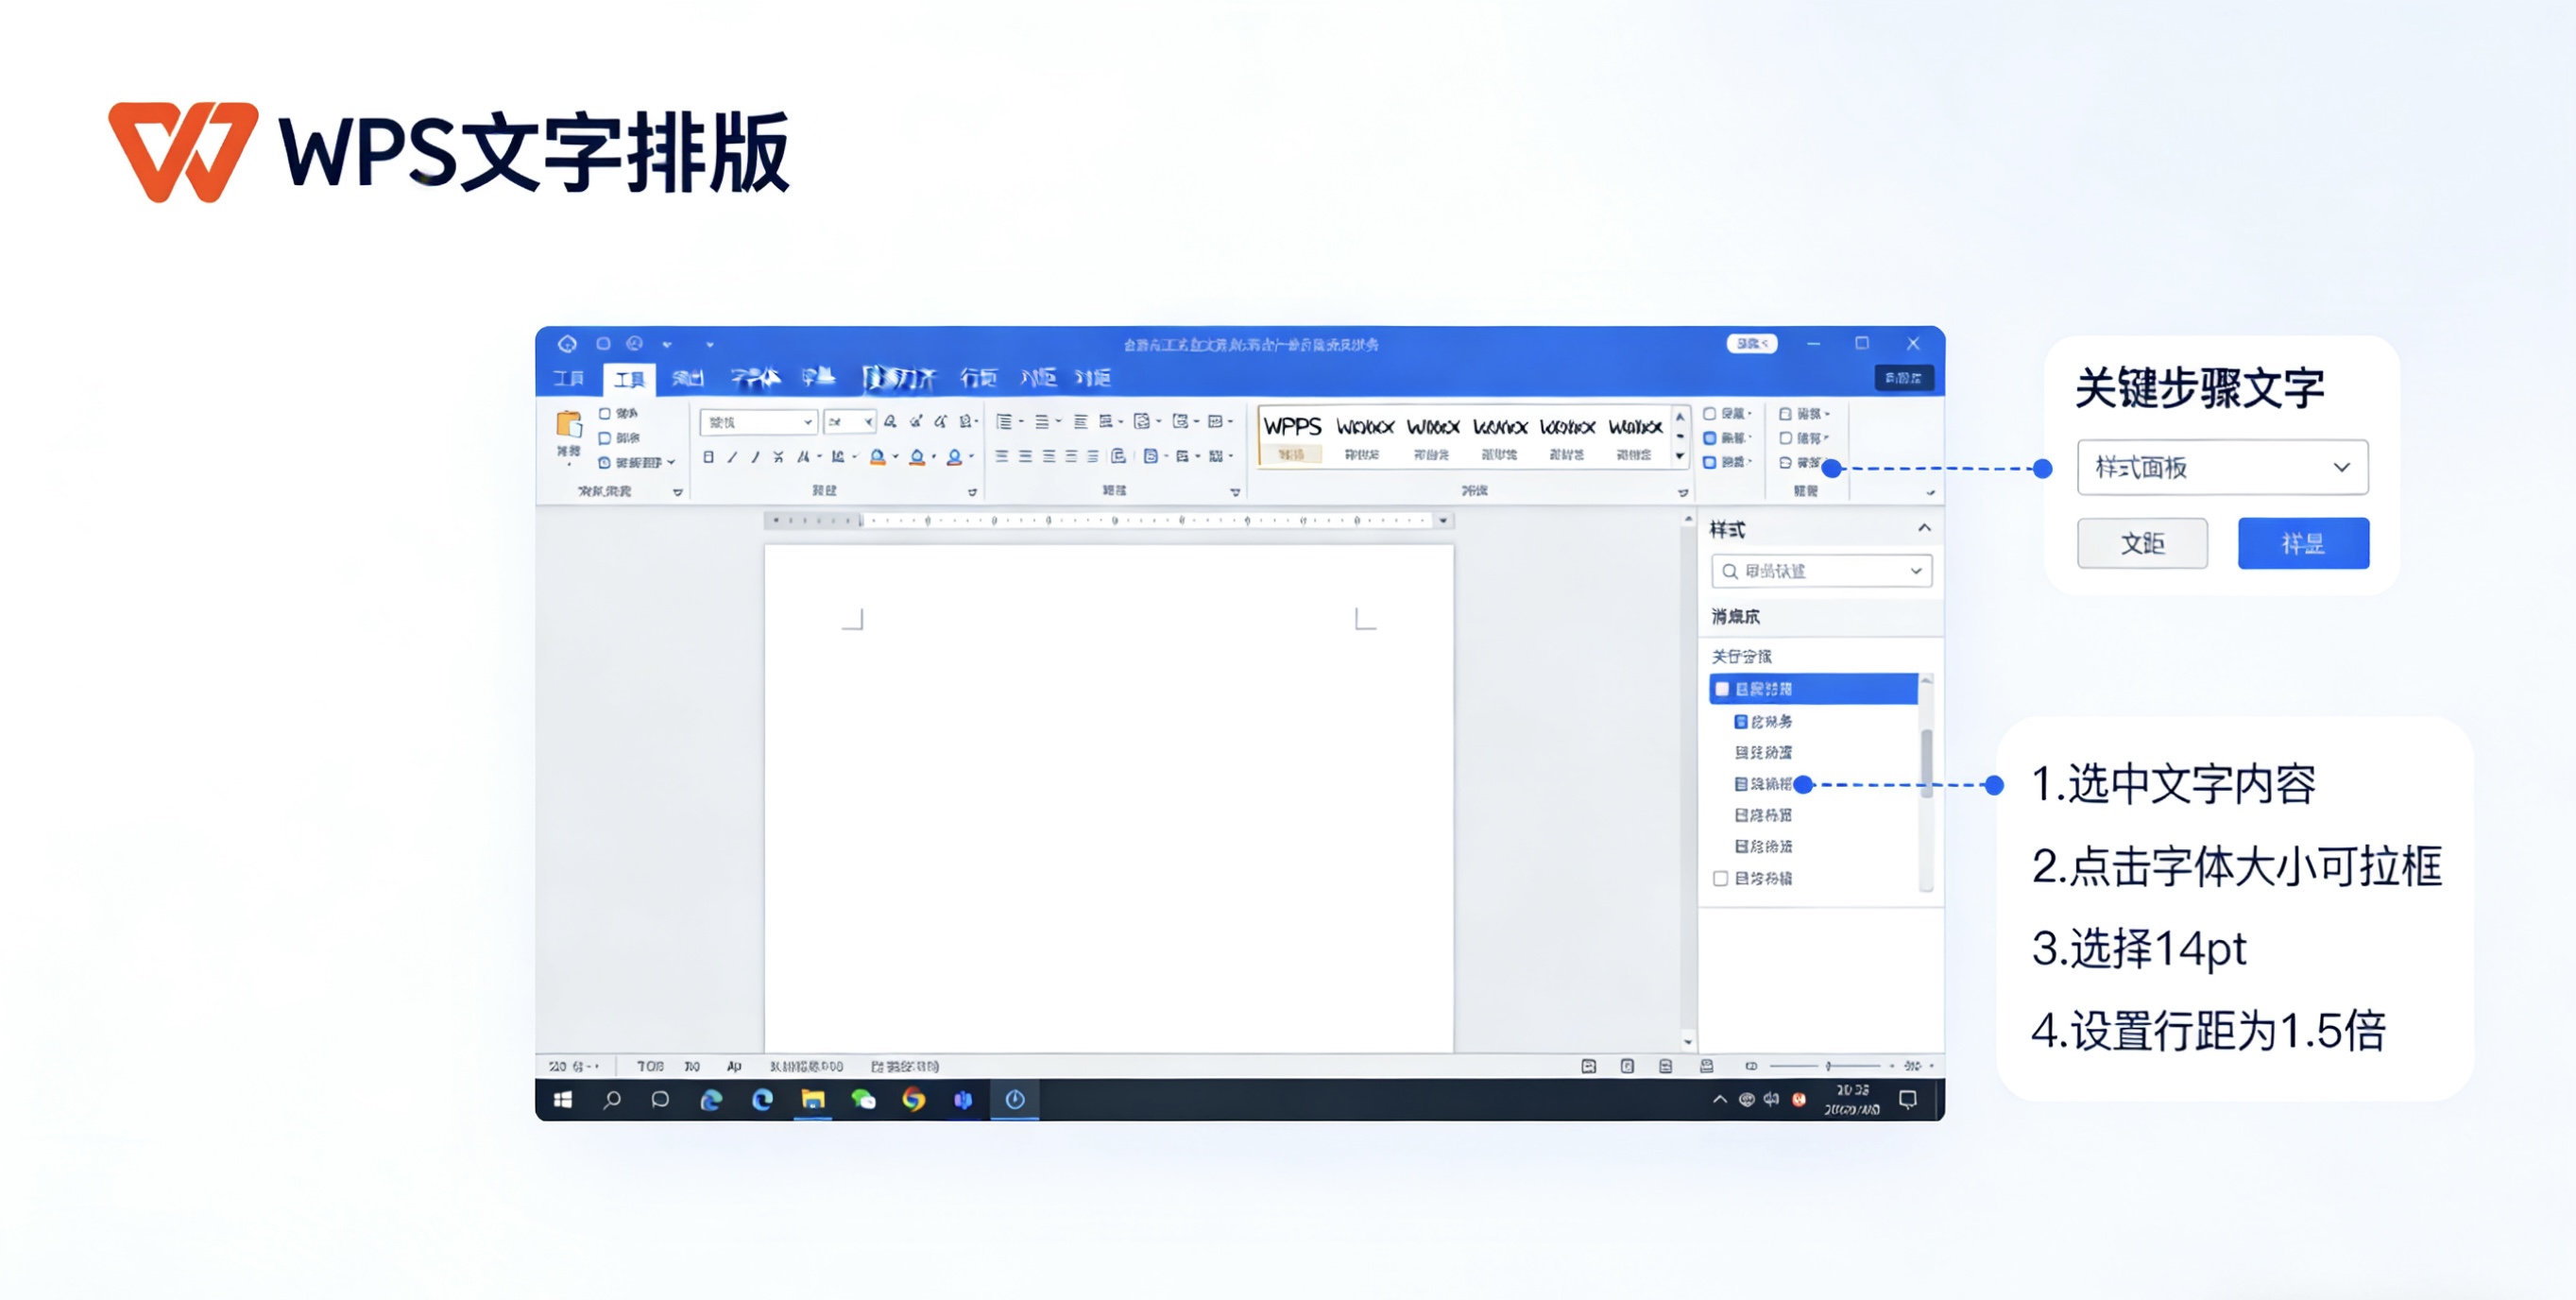Collapse the 样式 panel using its chevron

click(x=1923, y=529)
